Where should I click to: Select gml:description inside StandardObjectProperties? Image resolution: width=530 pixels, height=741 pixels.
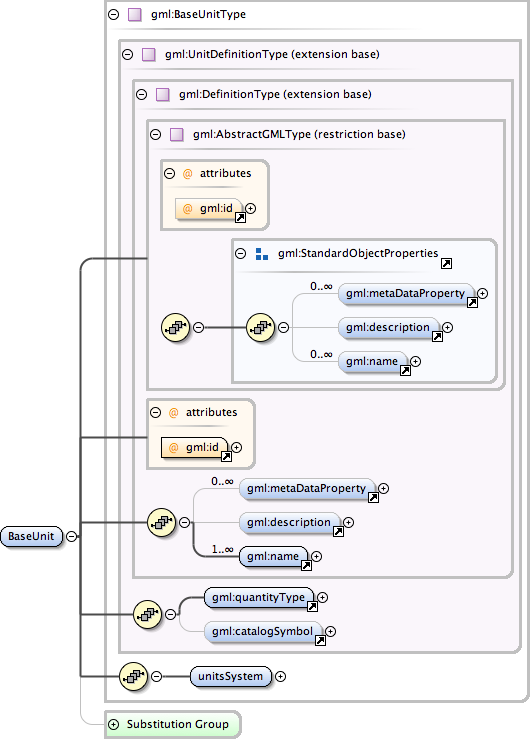pyautogui.click(x=388, y=327)
